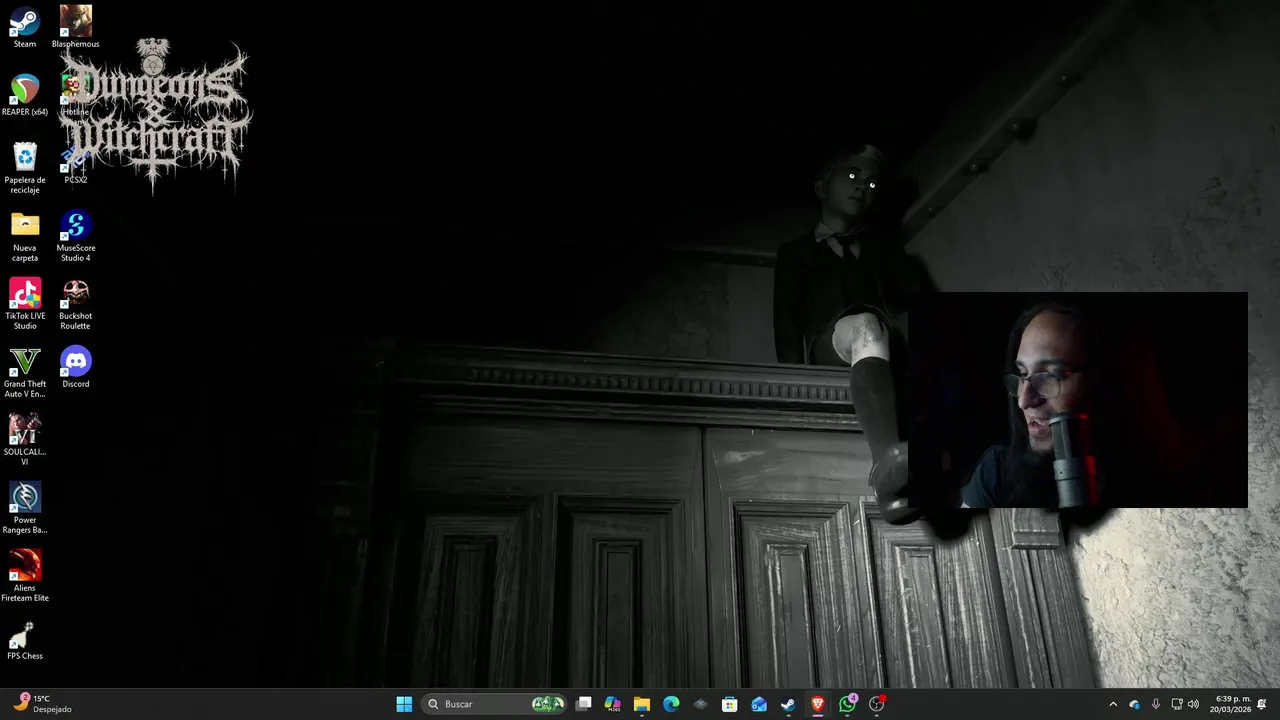Switch to OBS Studio in taskbar
The height and width of the screenshot is (720, 1280).
pos(877,704)
